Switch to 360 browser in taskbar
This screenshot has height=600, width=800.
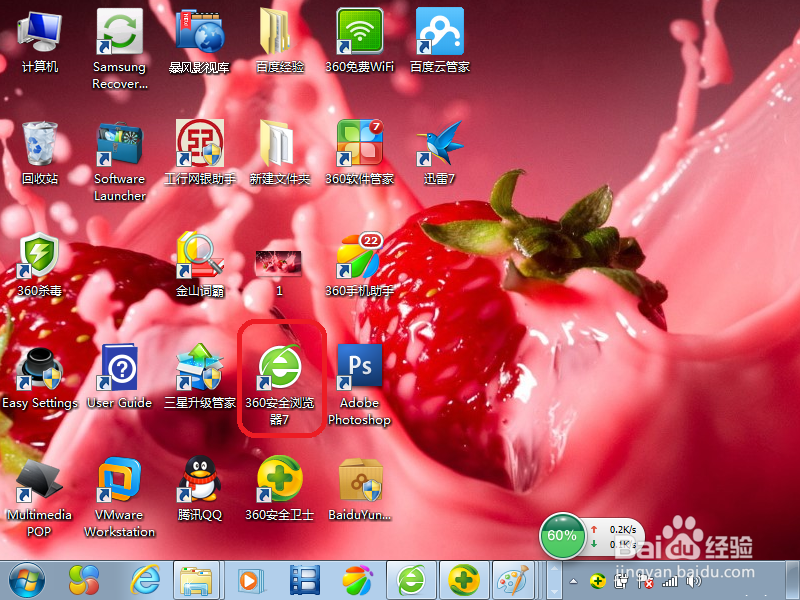[x=411, y=581]
